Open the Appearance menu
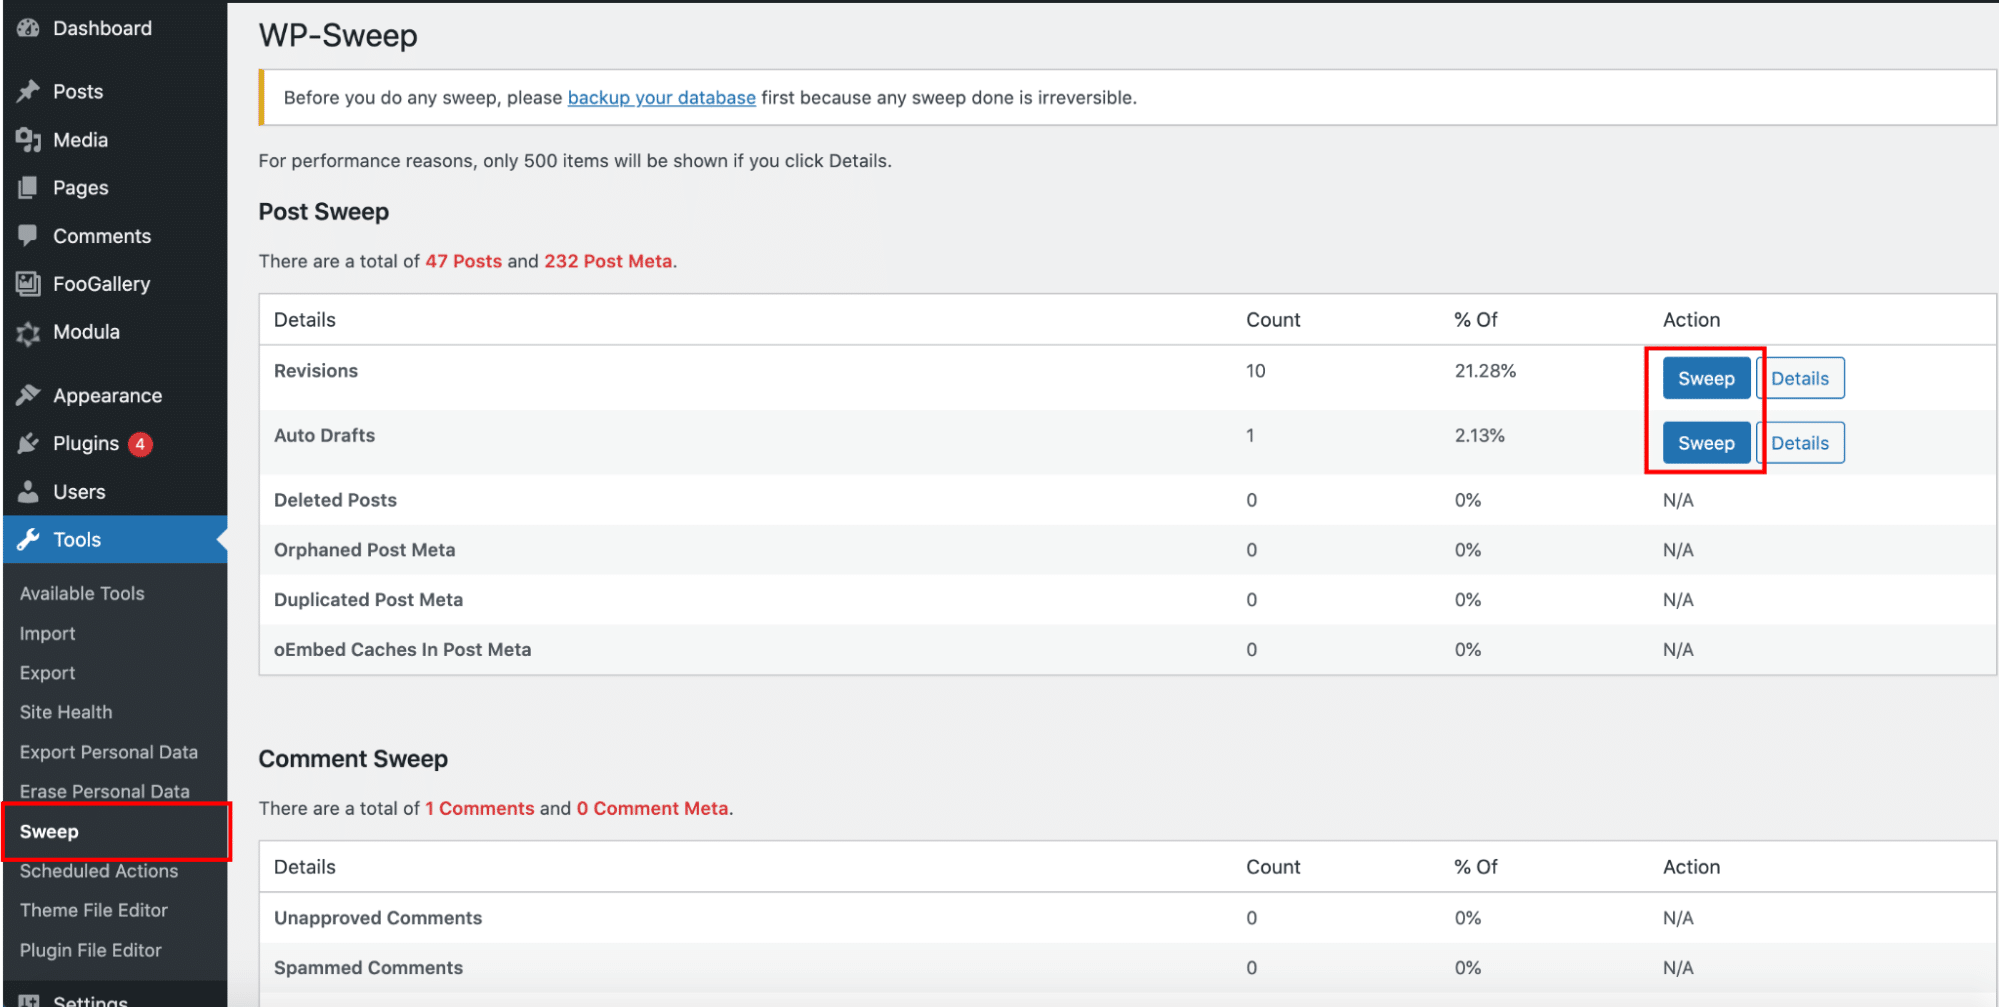 (114, 395)
